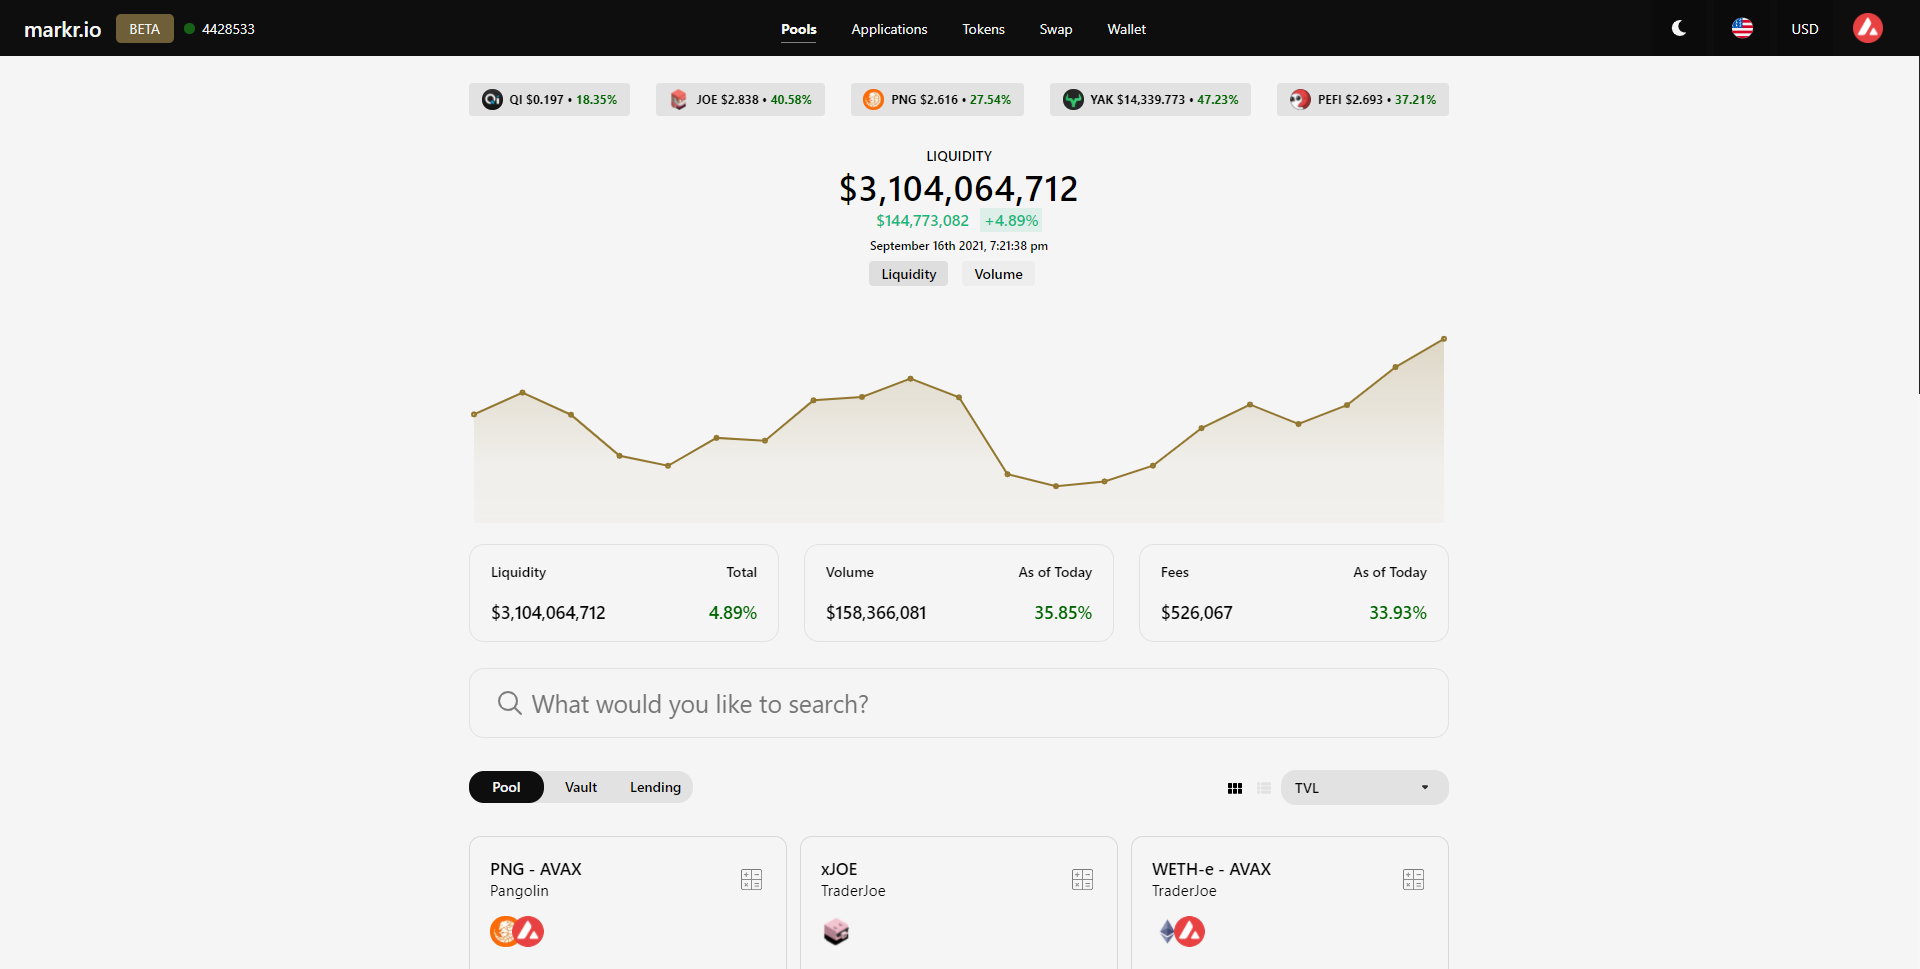Click the markr.io logo

(63, 29)
